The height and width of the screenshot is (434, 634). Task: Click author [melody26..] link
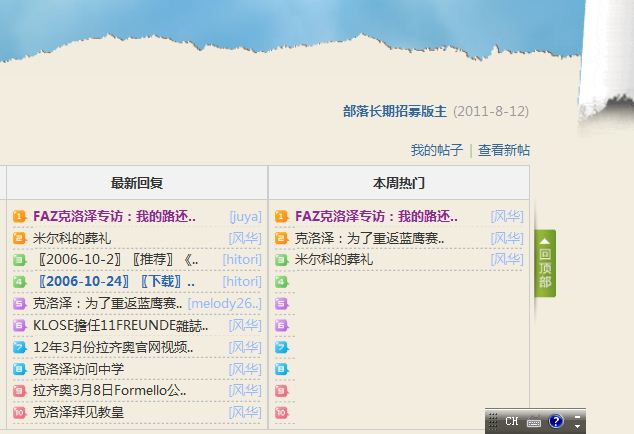tap(225, 303)
